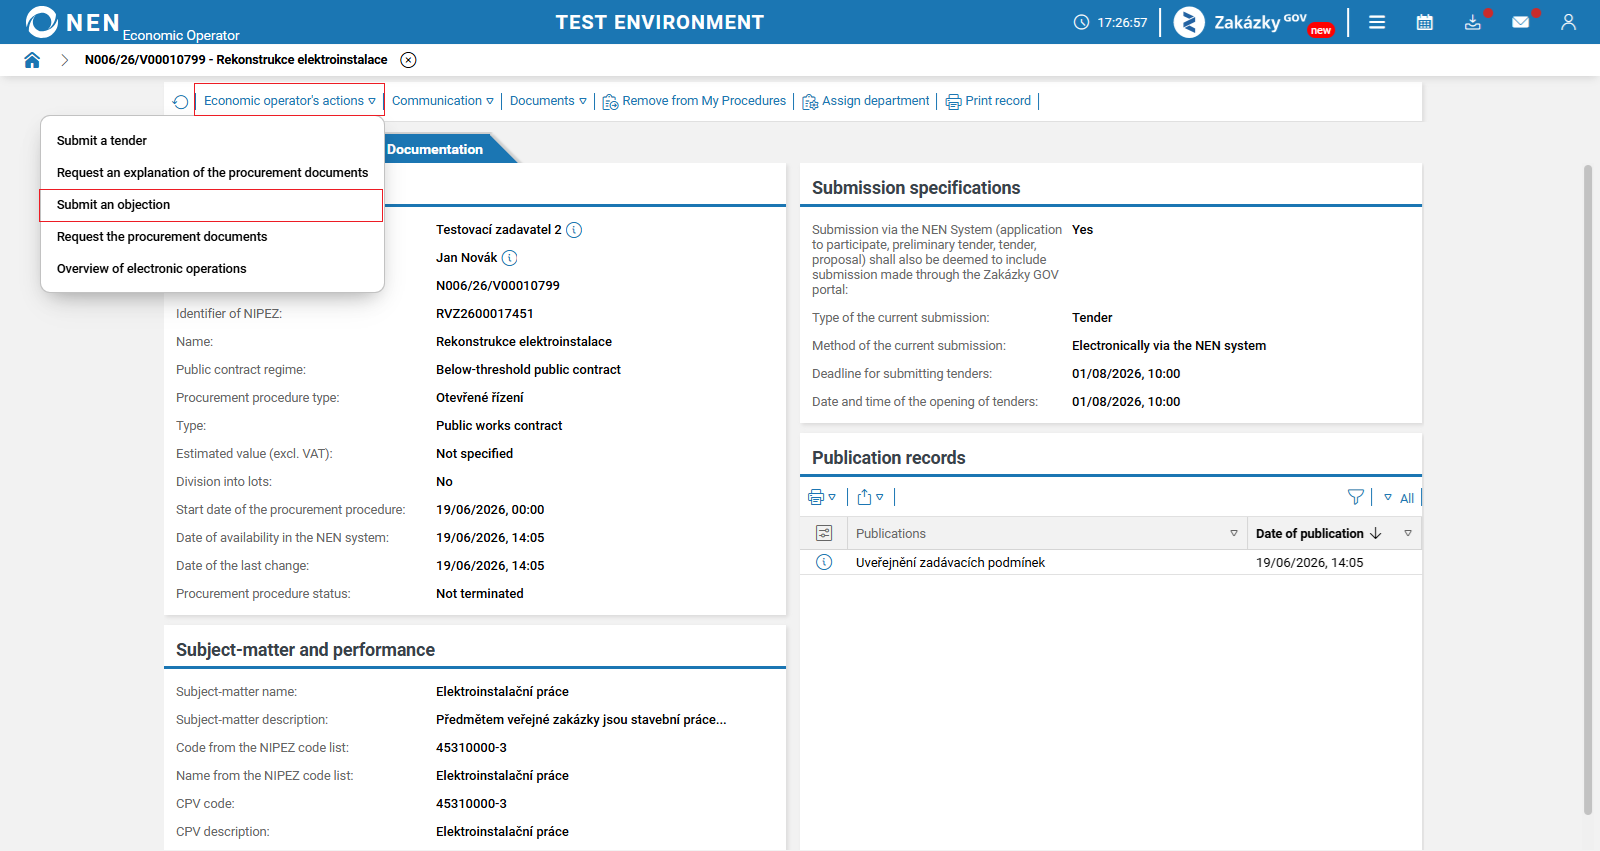1600x851 pixels.
Task: Collapse Economic operator's actions dropdown
Action: (289, 101)
